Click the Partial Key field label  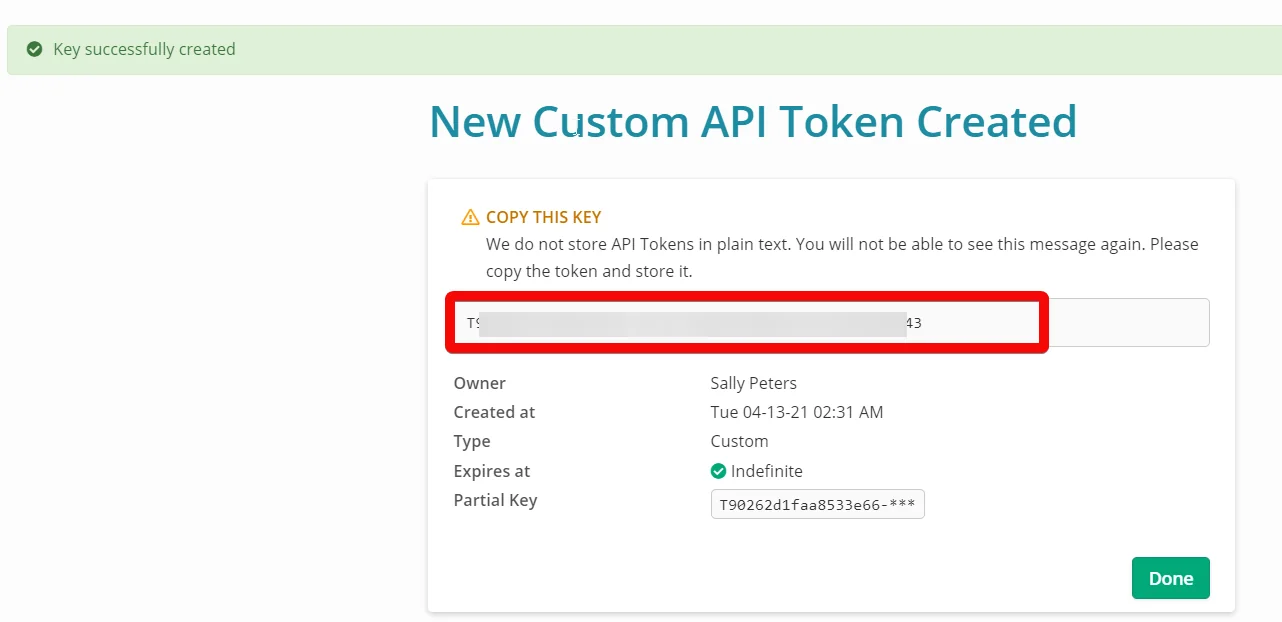(495, 500)
